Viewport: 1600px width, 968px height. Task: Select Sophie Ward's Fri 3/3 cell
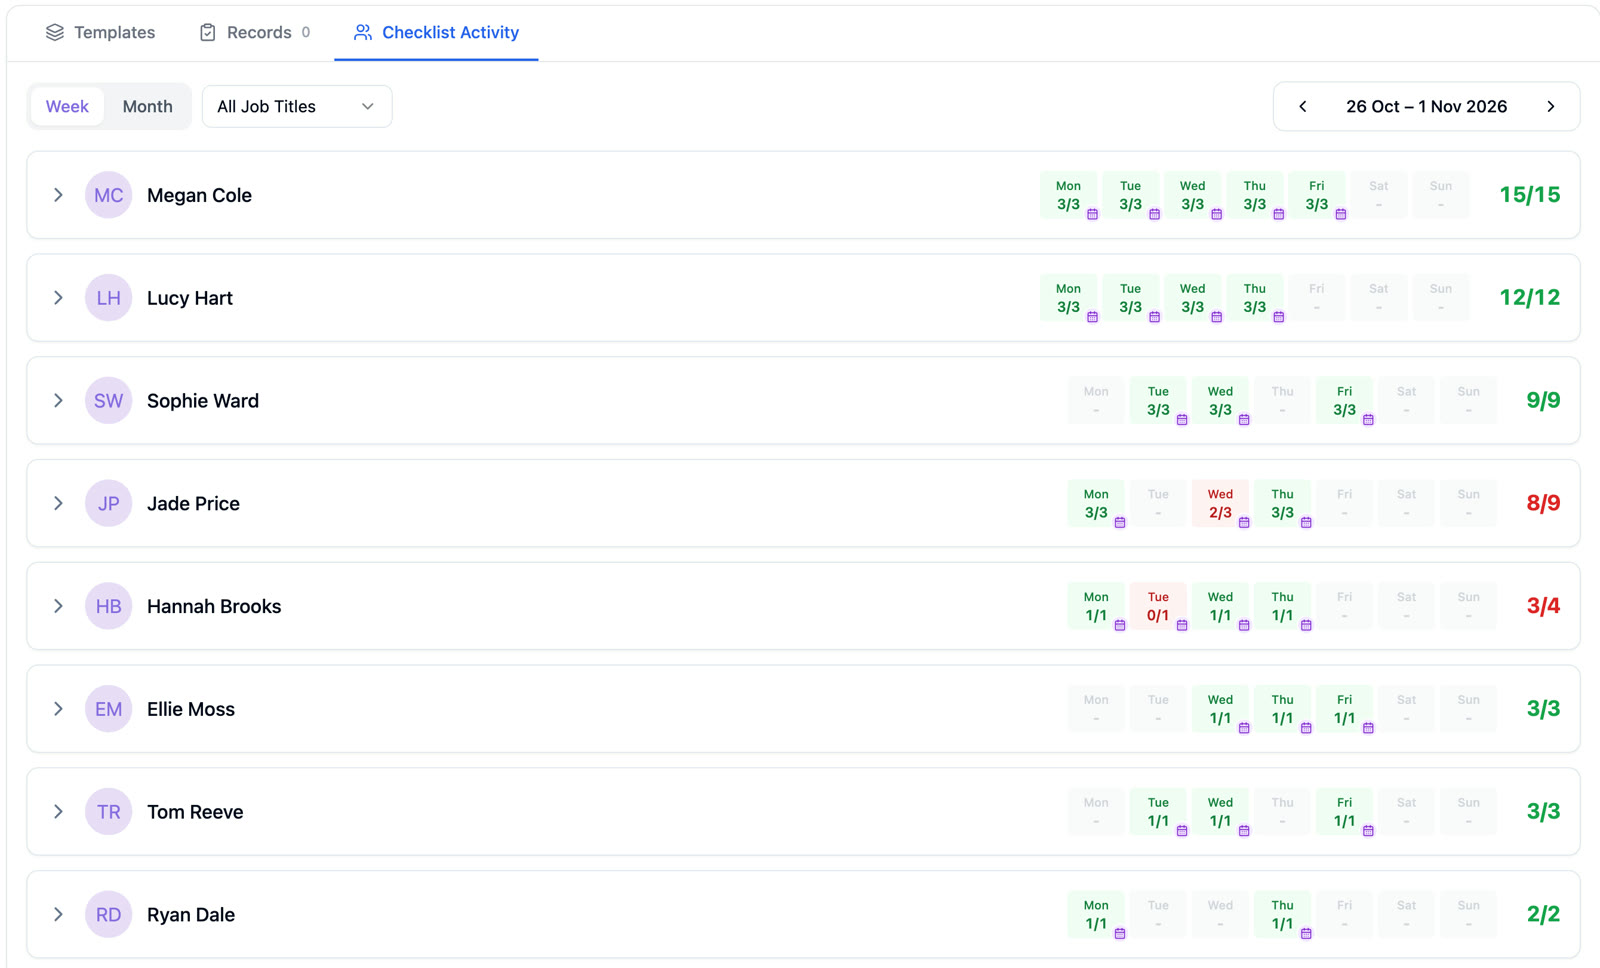click(x=1344, y=401)
